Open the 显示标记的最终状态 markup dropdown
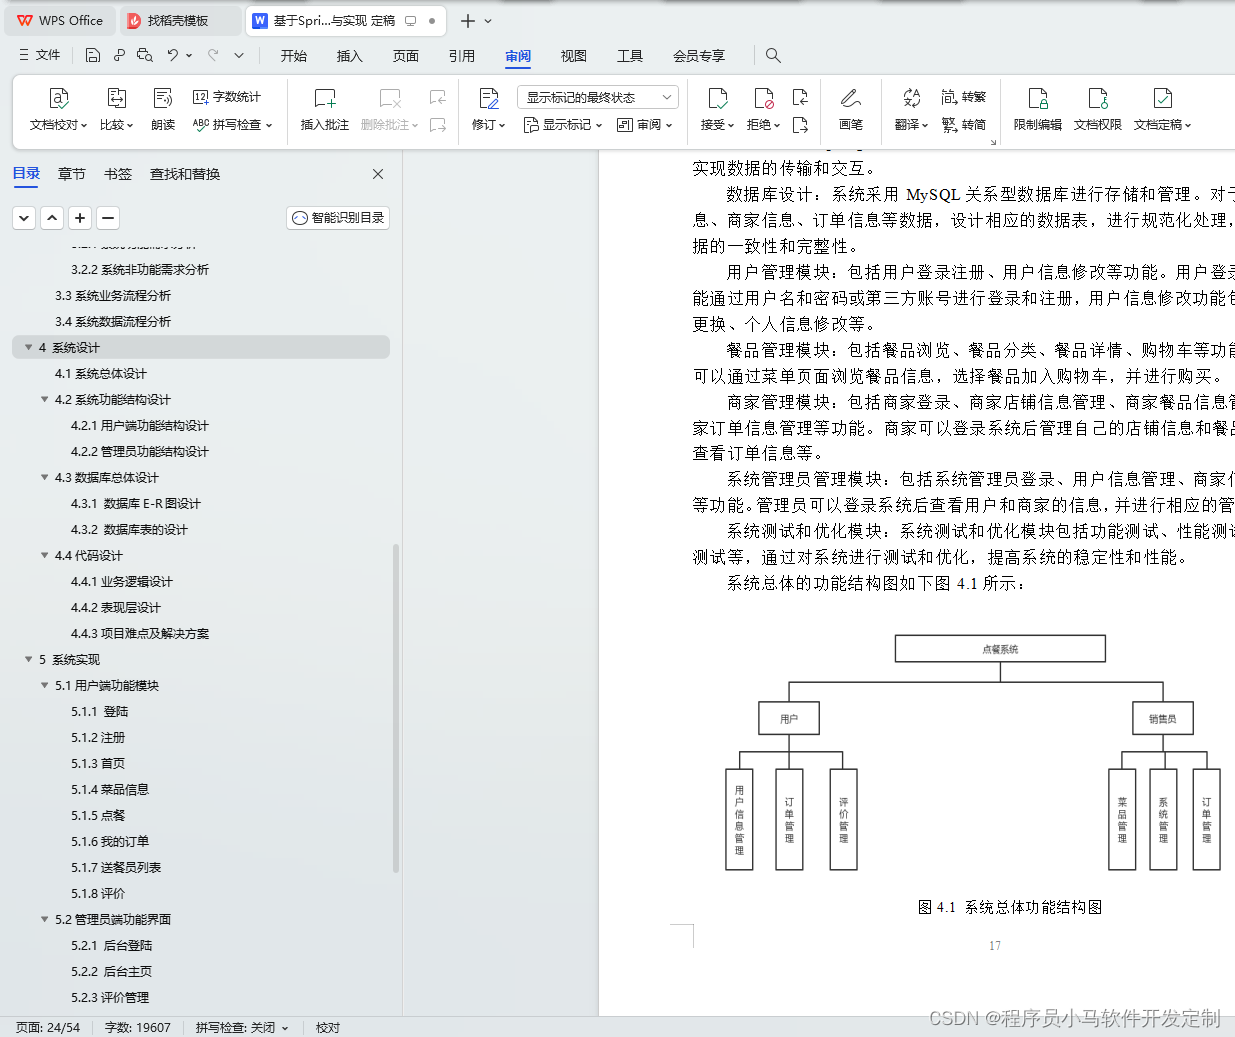The height and width of the screenshot is (1037, 1235). click(x=597, y=97)
